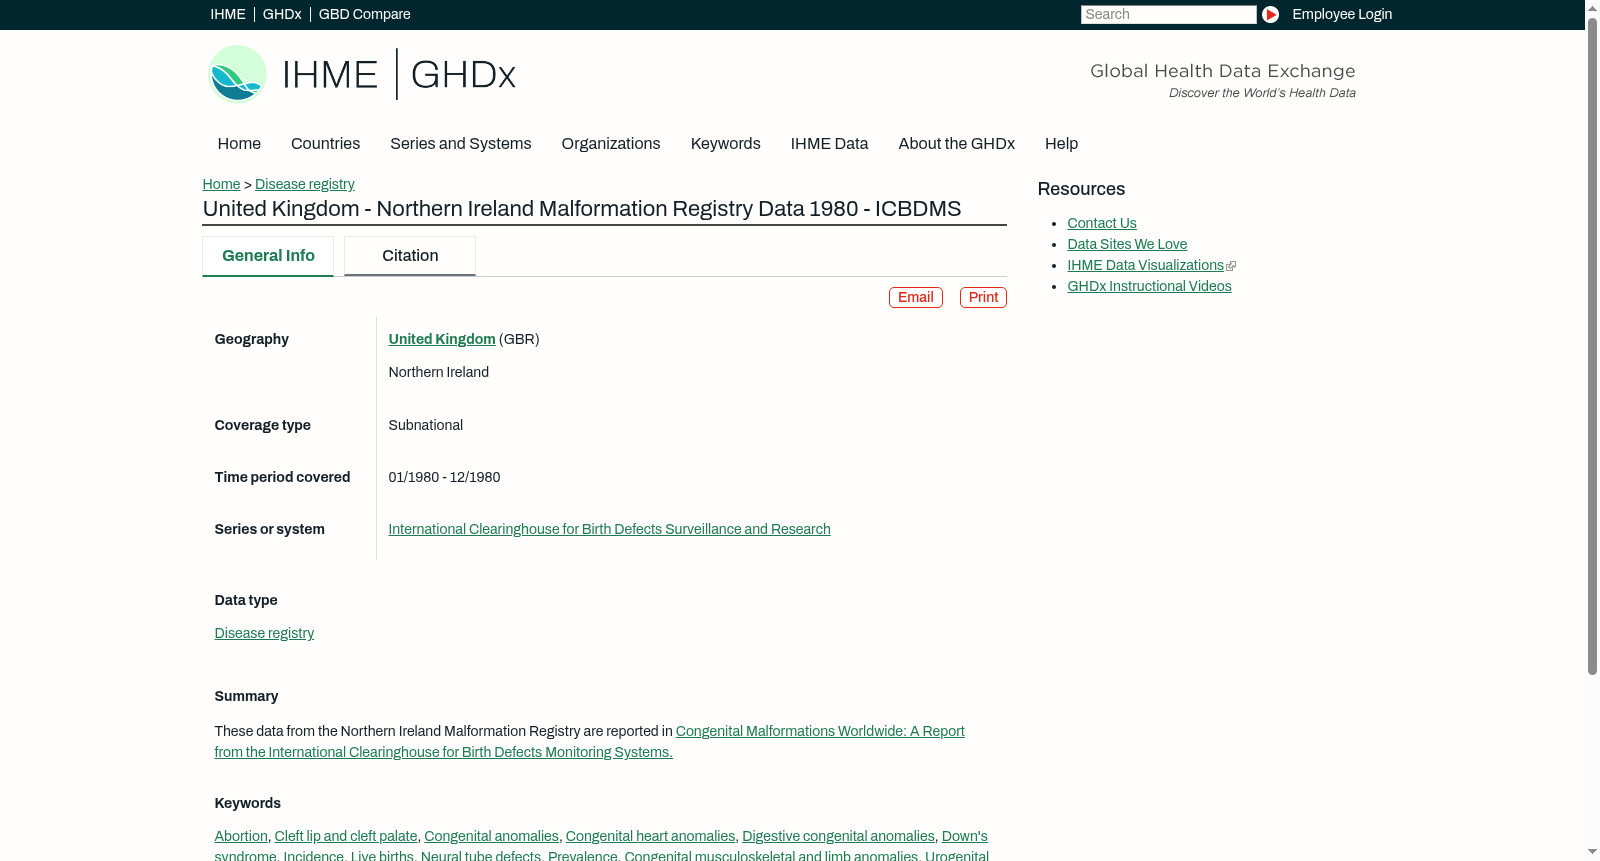Click the page vertical scrollbar thumb
The image size is (1600, 861).
tap(1592, 345)
